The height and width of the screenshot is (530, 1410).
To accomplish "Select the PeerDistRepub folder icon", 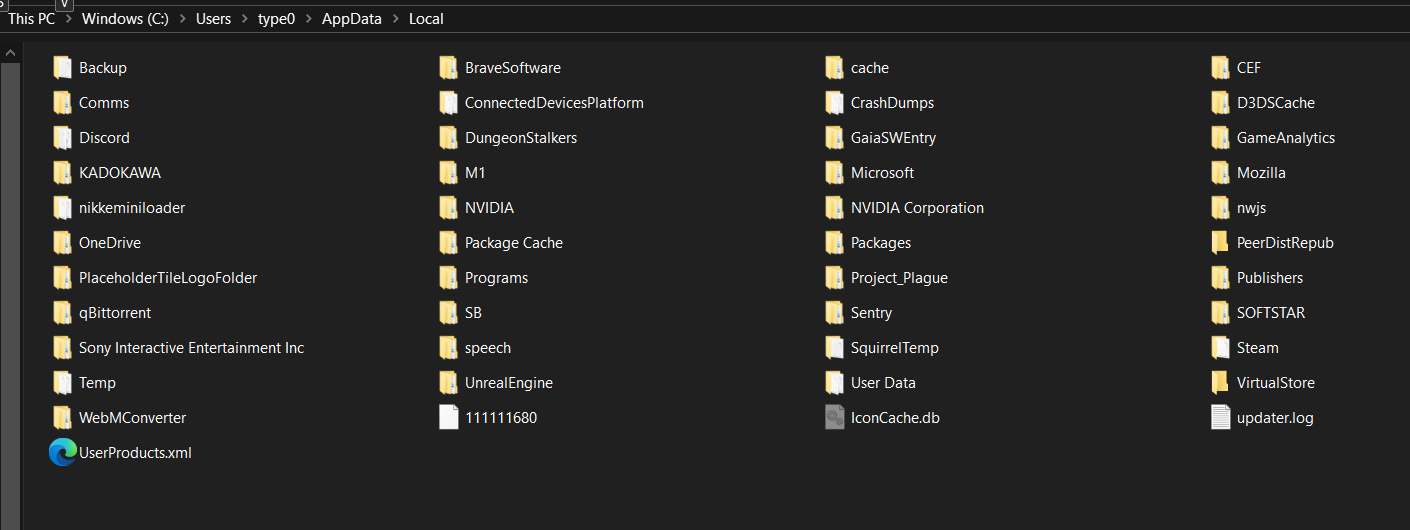I will pos(1220,243).
